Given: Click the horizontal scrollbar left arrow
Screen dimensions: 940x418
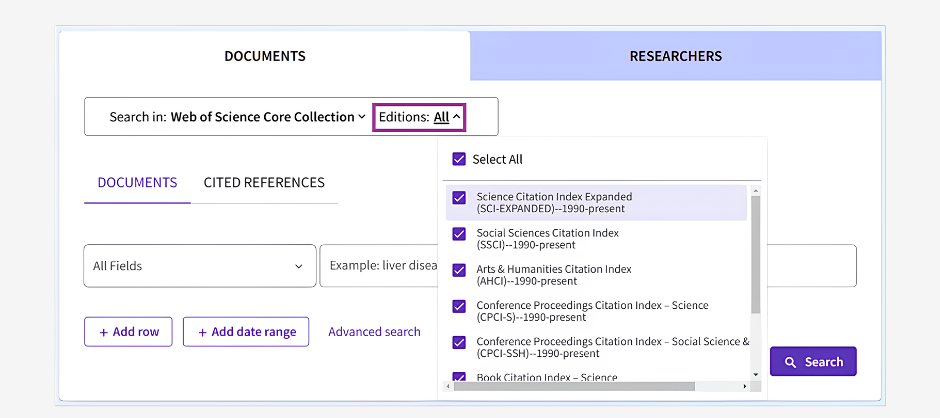Looking at the screenshot, I should click(448, 387).
